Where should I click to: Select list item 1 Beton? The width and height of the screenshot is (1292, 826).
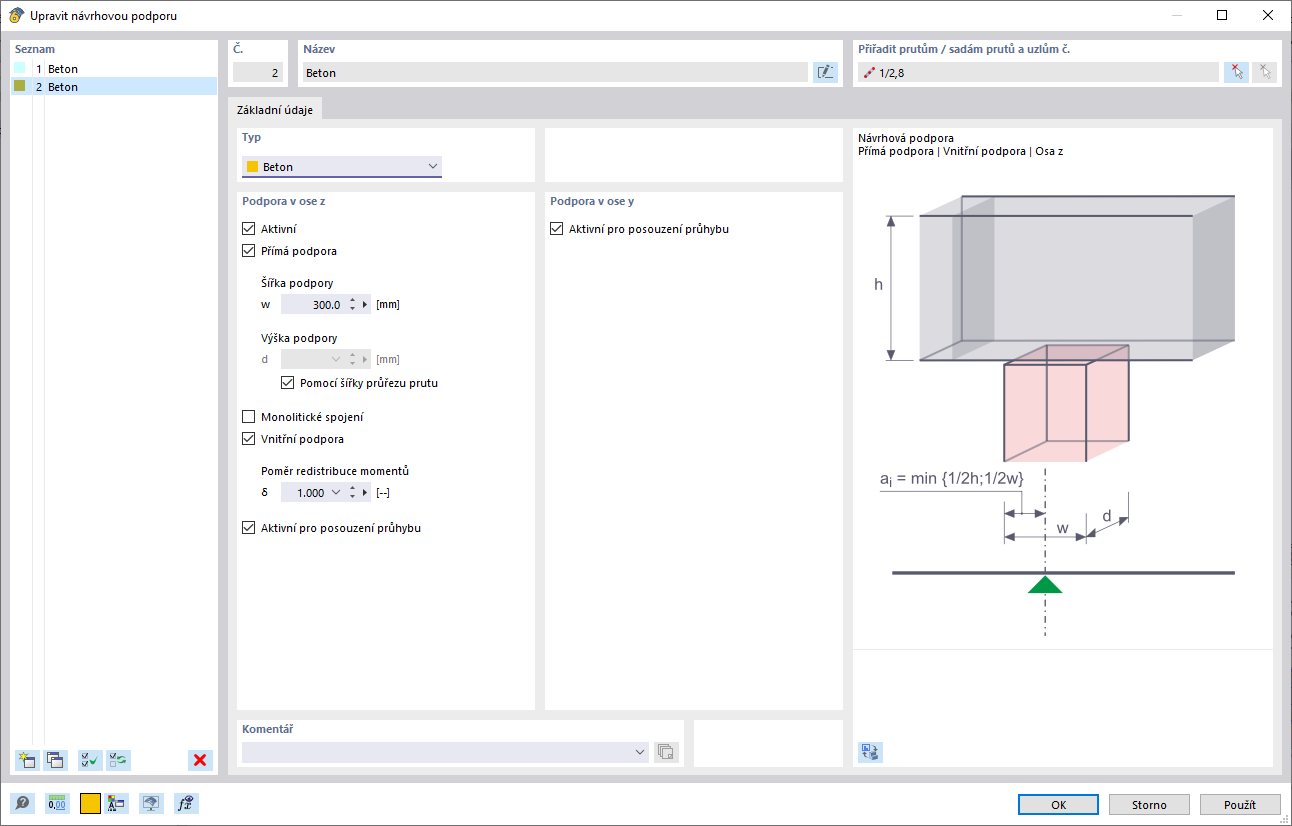(114, 69)
